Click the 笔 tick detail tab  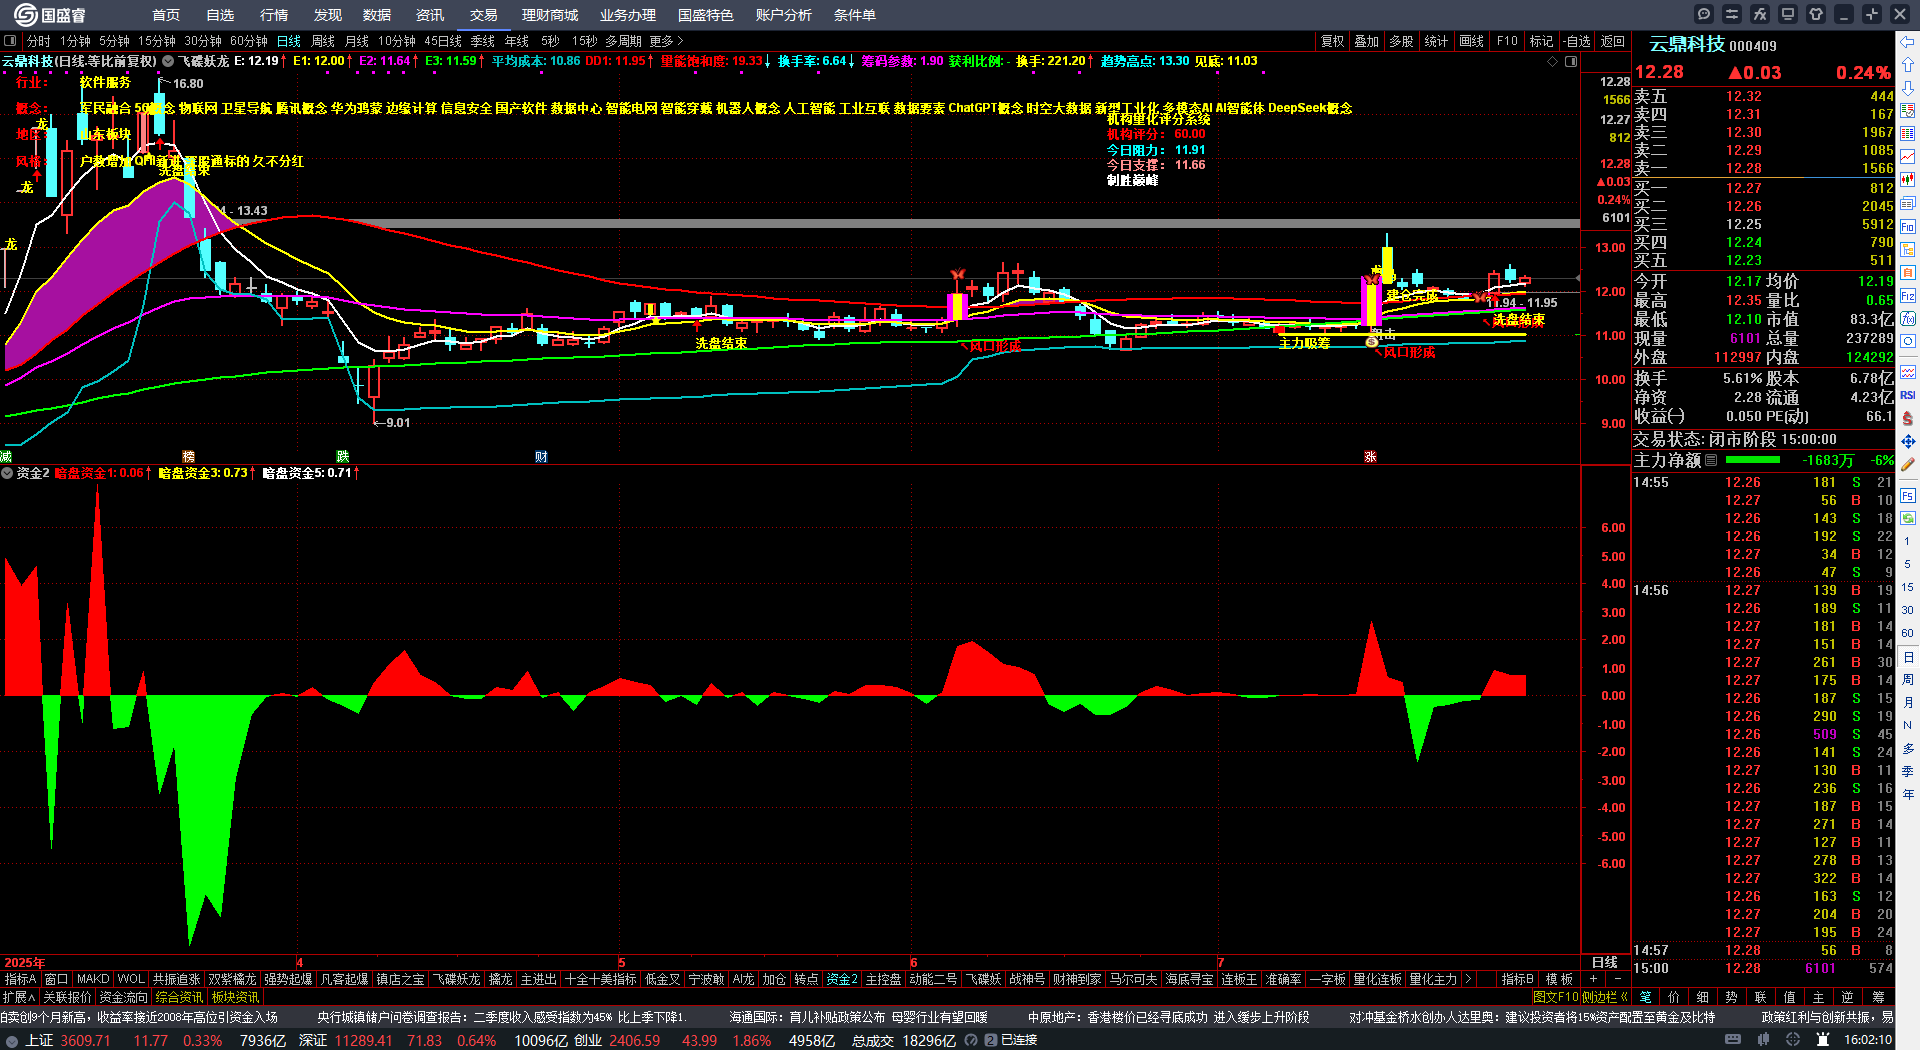1645,997
